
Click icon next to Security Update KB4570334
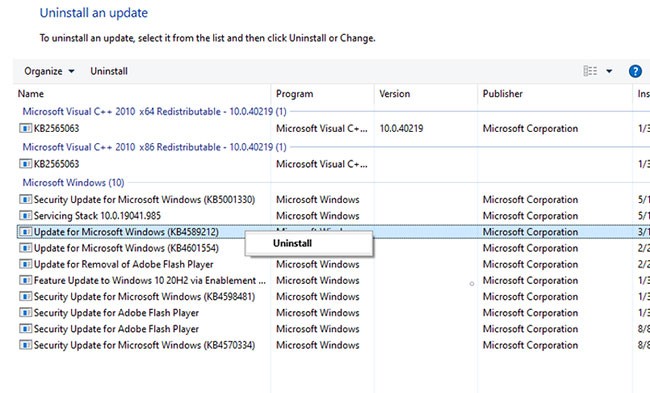coord(25,345)
